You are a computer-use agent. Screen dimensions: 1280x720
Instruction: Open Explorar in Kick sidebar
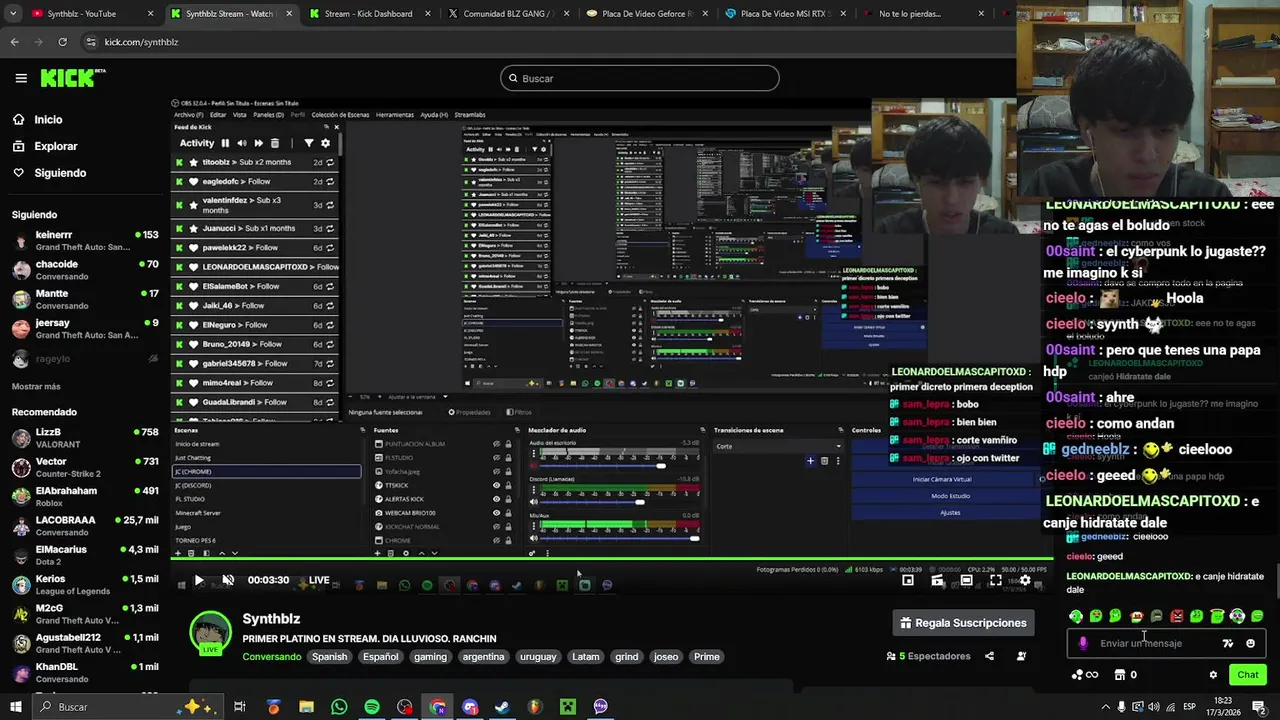(x=45, y=146)
